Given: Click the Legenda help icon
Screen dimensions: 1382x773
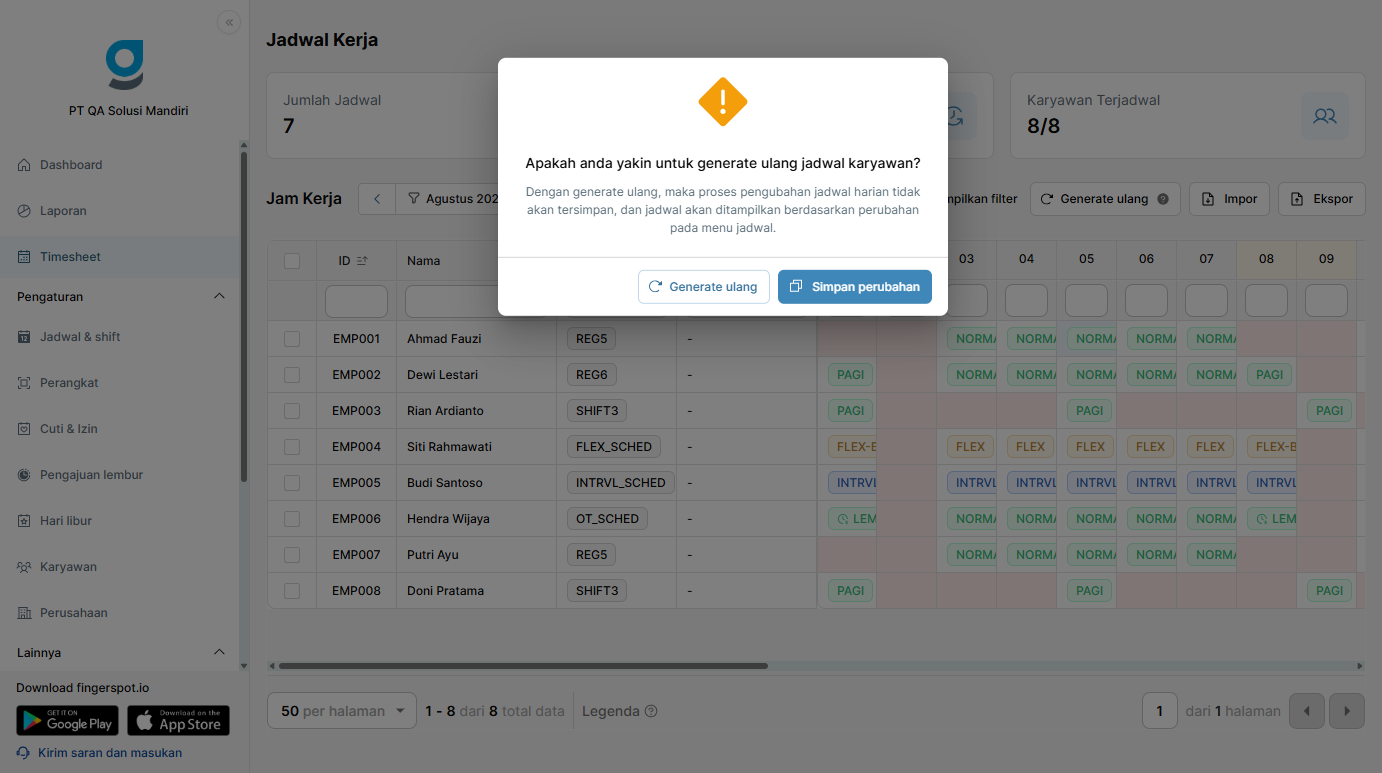Looking at the screenshot, I should [651, 712].
